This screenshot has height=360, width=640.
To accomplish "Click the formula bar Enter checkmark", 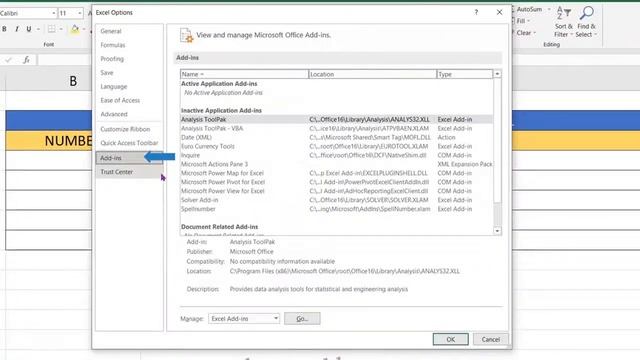I will [x=8, y=60].
